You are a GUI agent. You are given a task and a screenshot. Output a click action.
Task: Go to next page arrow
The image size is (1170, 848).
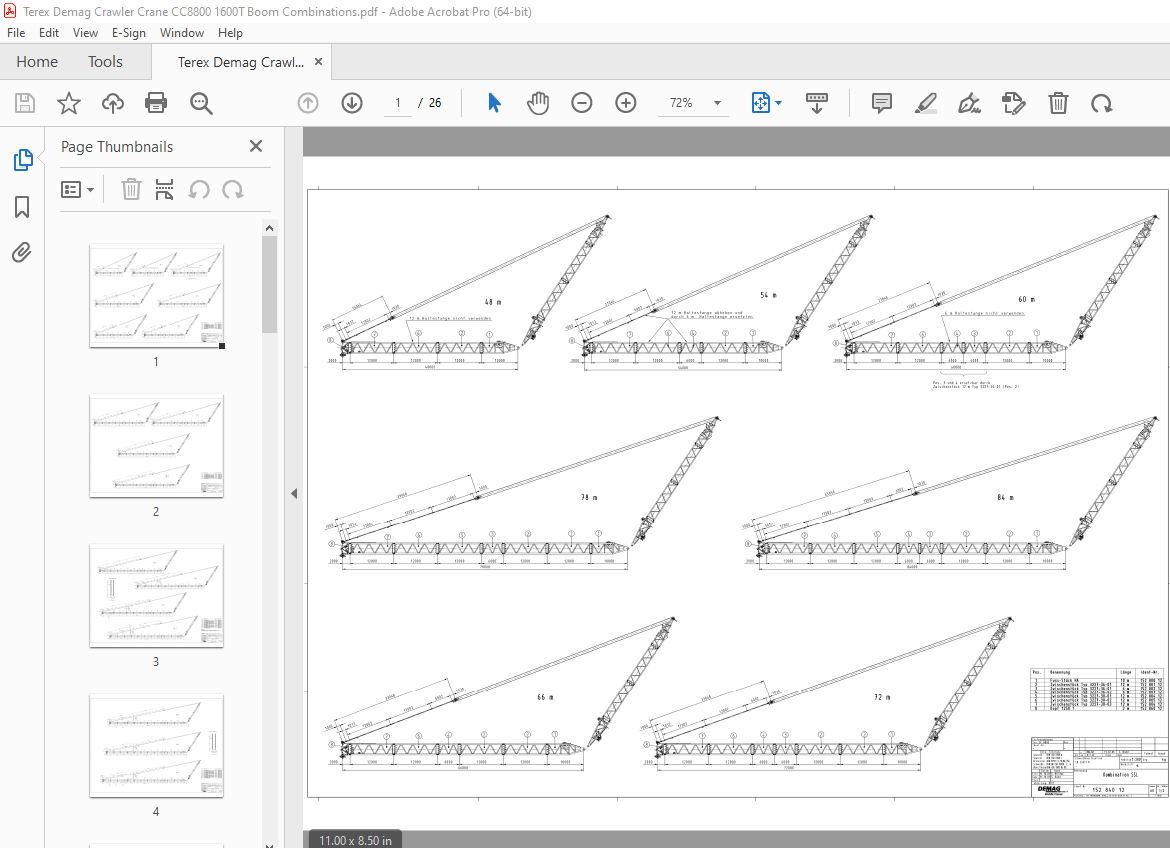point(352,103)
